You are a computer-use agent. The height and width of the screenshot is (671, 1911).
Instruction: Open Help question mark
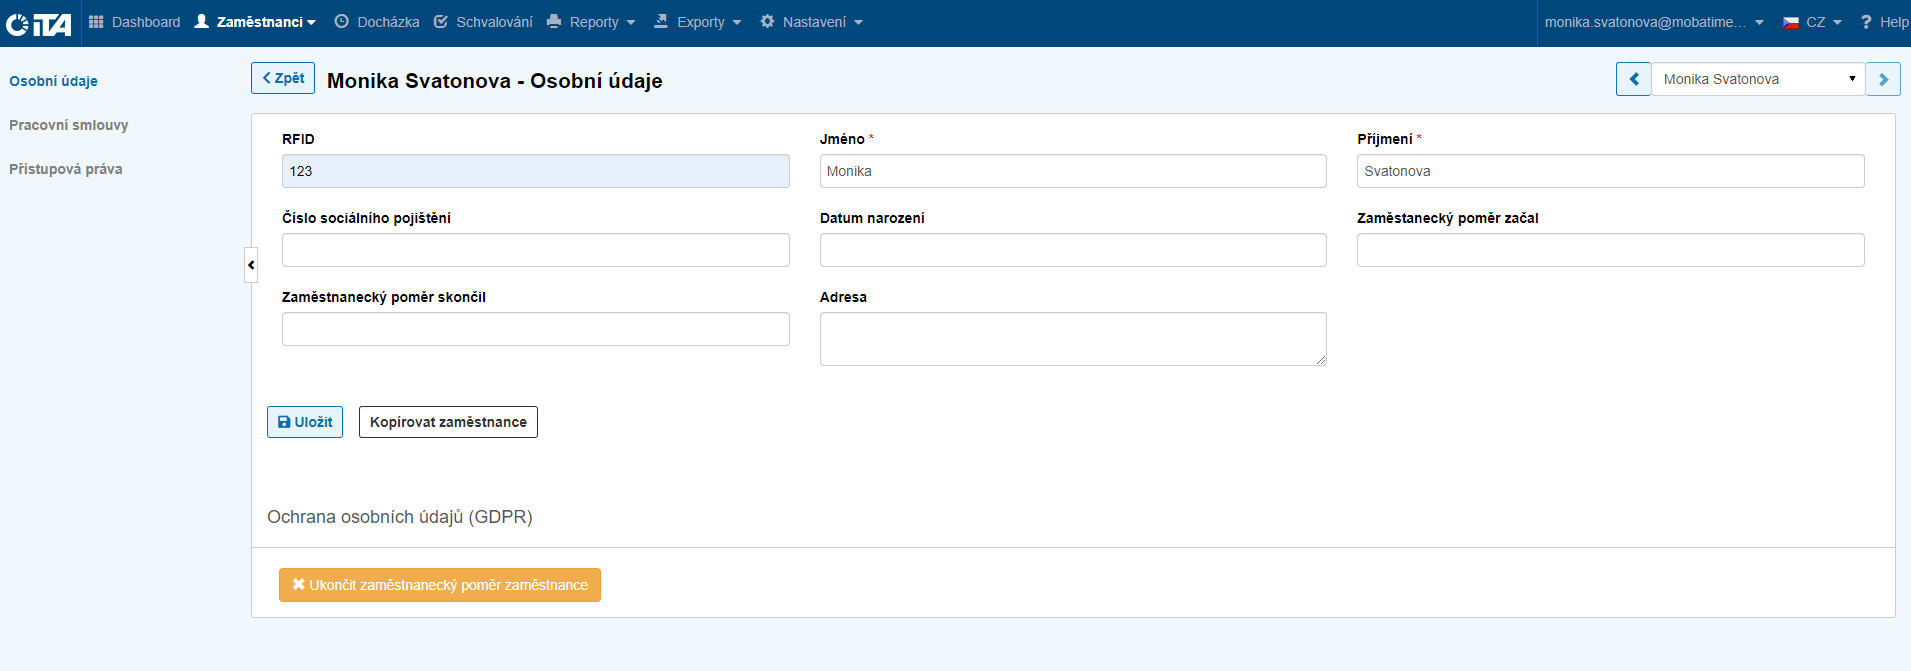pos(1866,22)
